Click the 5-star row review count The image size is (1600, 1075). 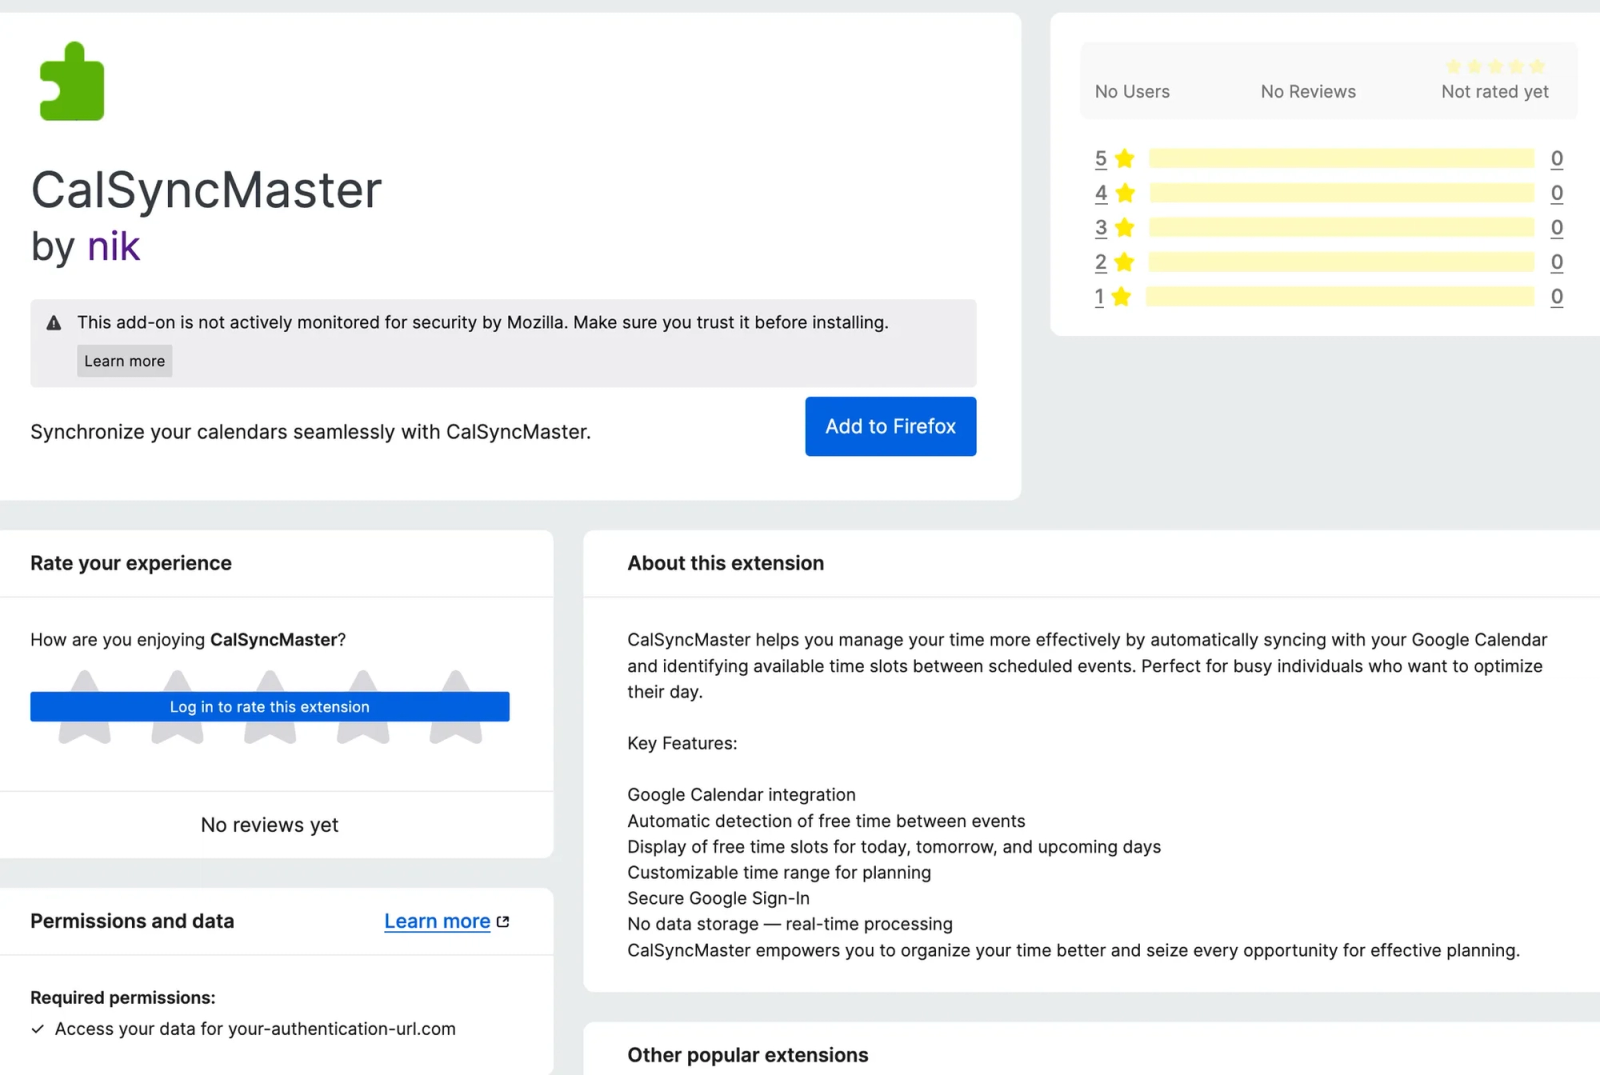pyautogui.click(x=1557, y=159)
